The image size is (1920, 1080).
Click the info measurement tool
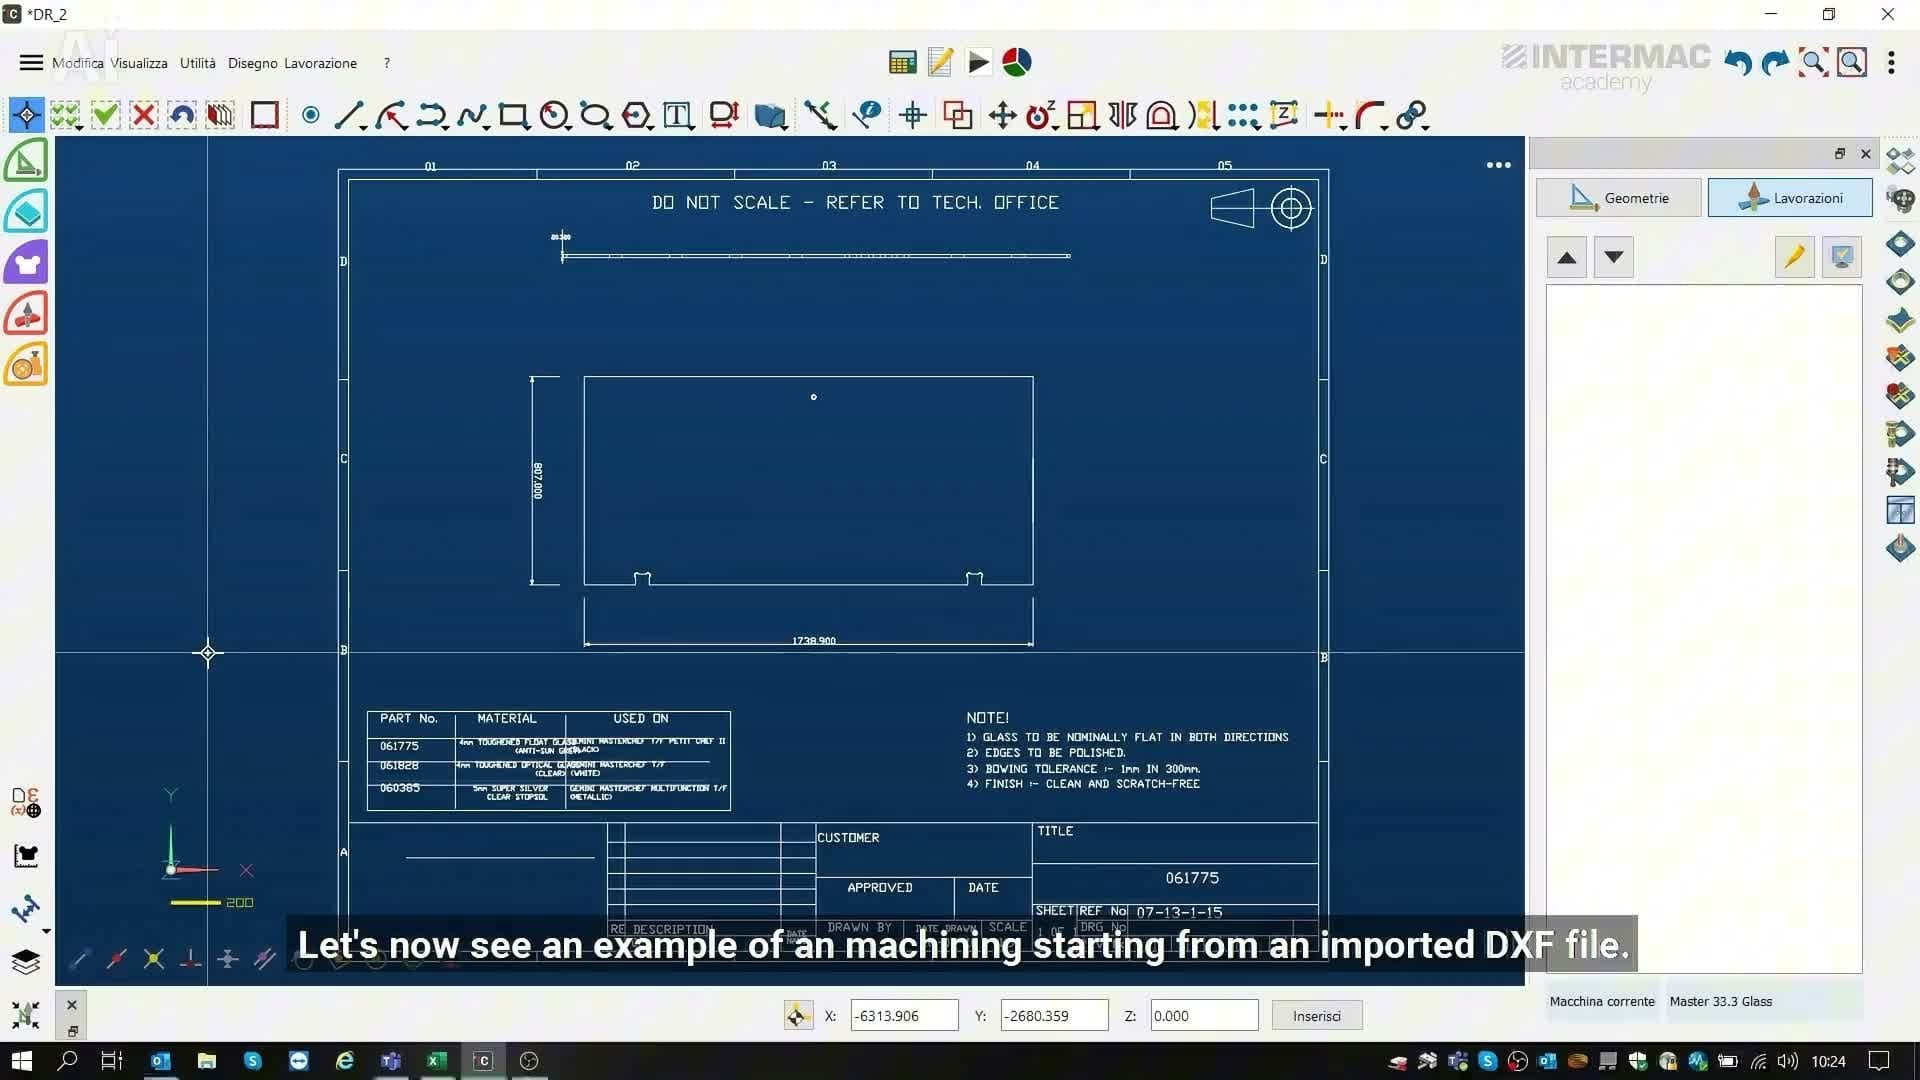[x=867, y=115]
